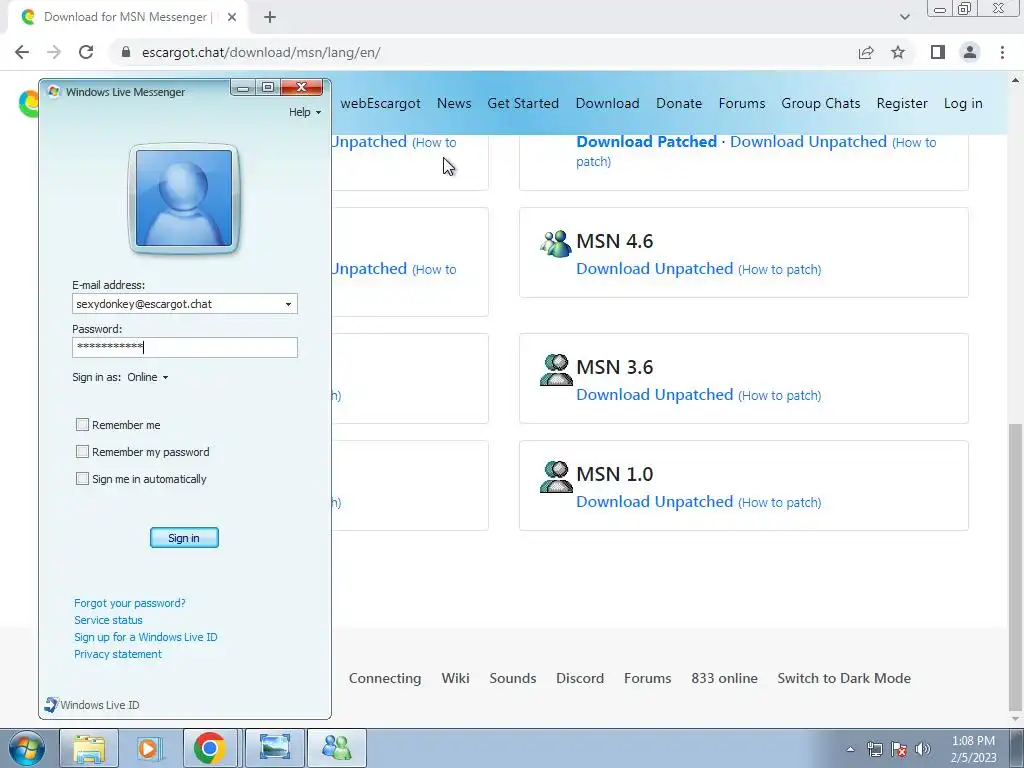
Task: Open the share page icon in address bar
Action: (866, 52)
